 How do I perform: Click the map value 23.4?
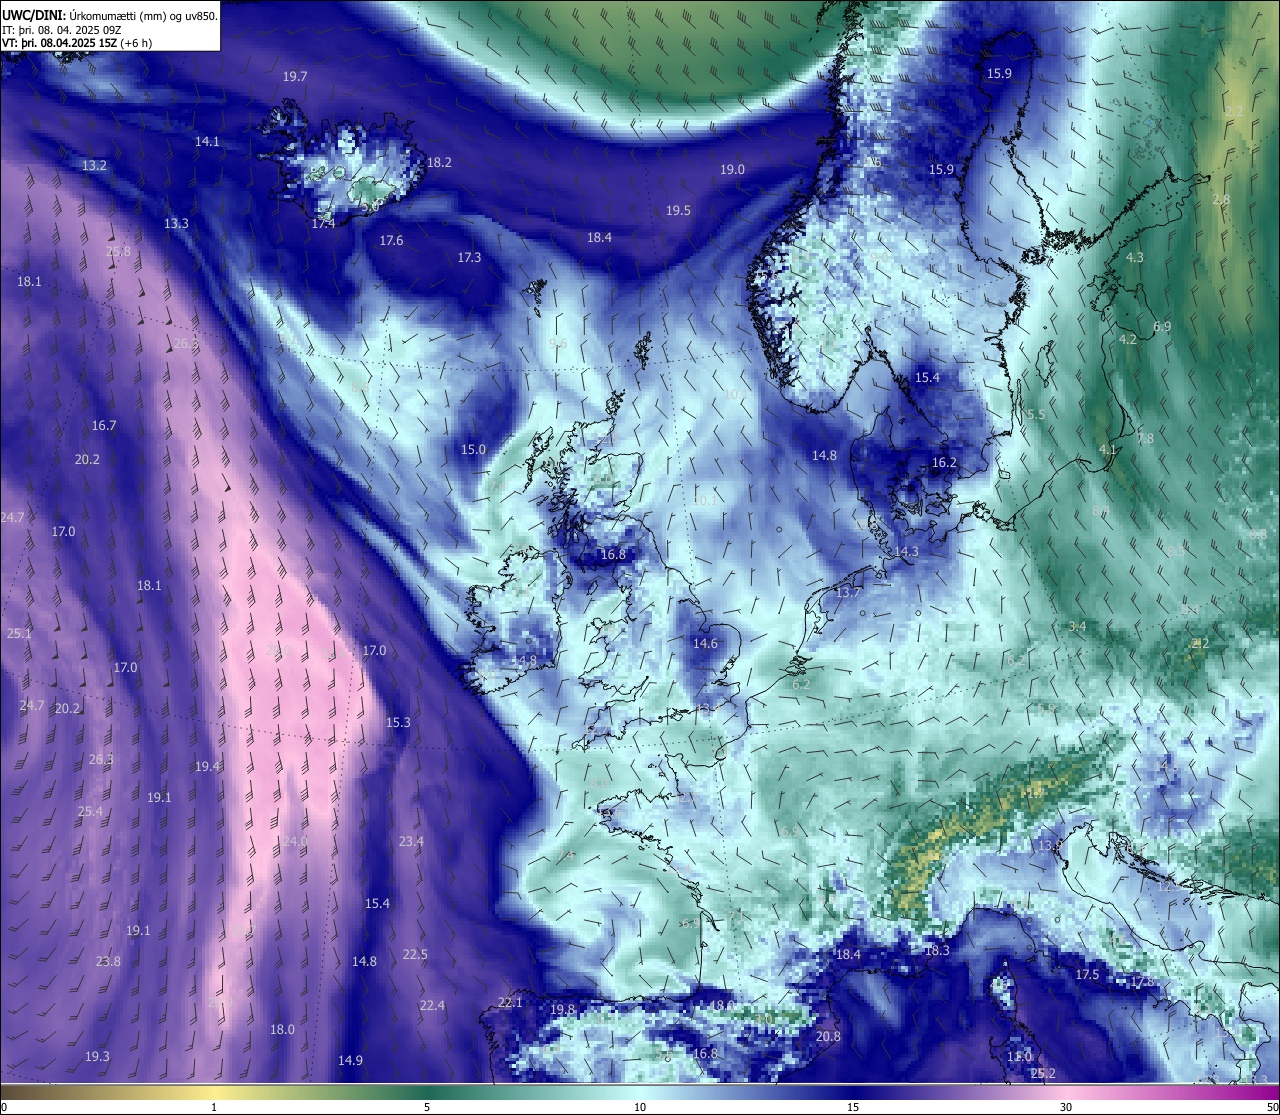pos(411,842)
